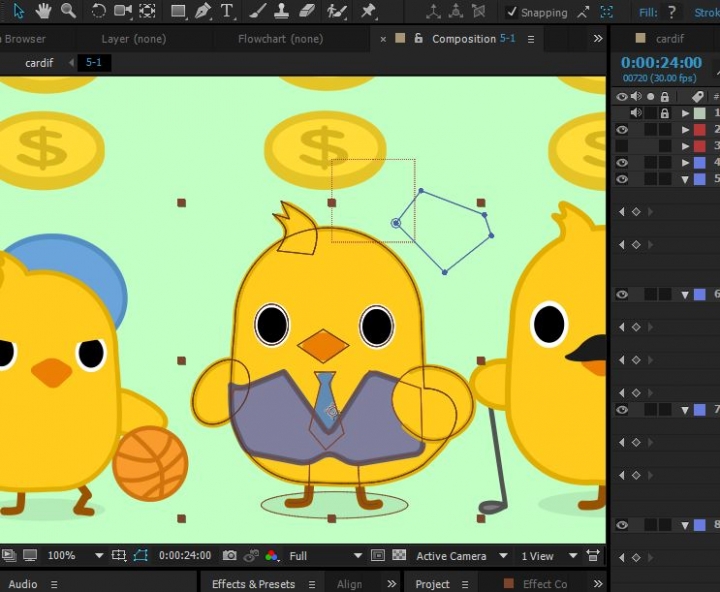This screenshot has width=720, height=592.
Task: Select the Eraser tool
Action: 307,11
